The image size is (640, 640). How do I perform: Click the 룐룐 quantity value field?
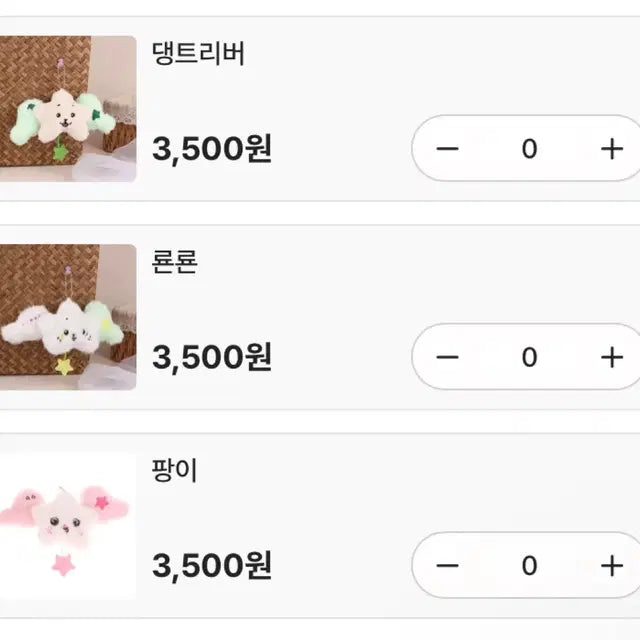coord(529,357)
